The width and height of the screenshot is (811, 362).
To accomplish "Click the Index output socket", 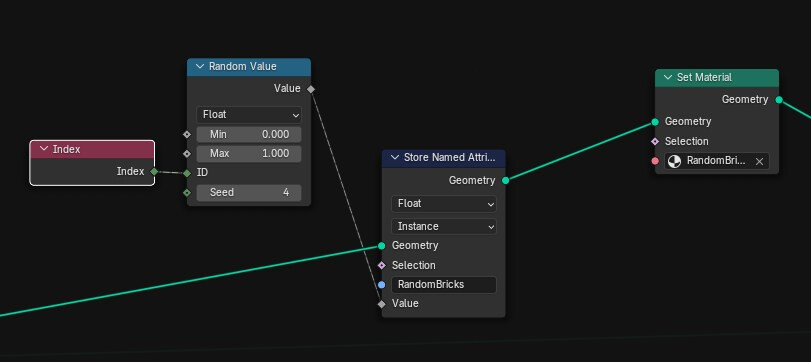I will (x=154, y=172).
